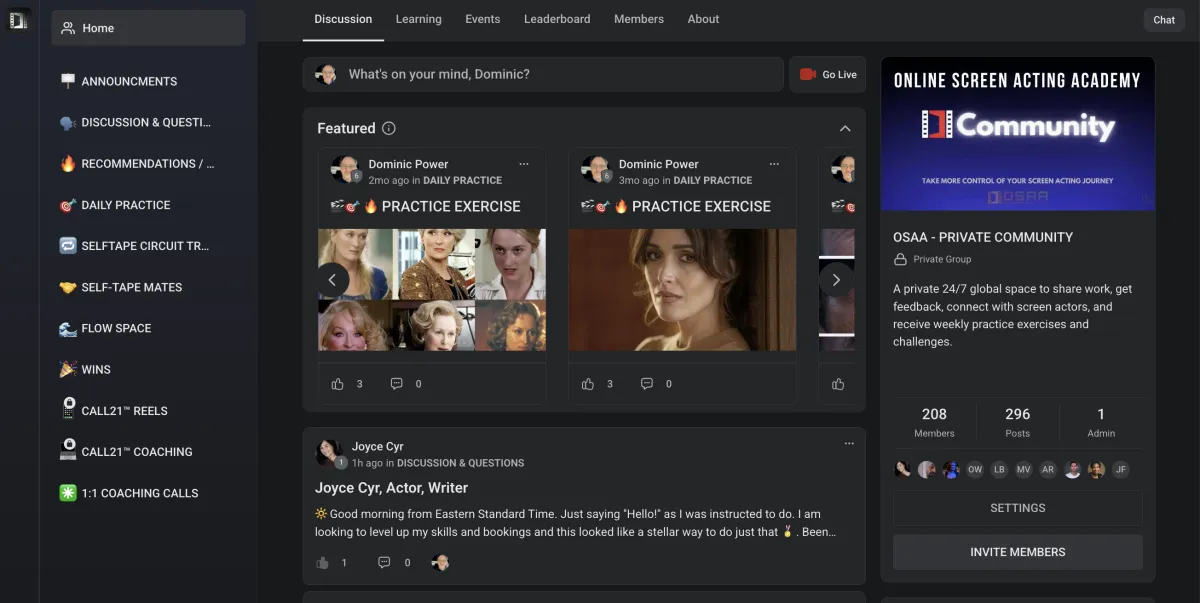Open comments on 3mo ago PRACTICE EXERCISE post

pyautogui.click(x=646, y=384)
